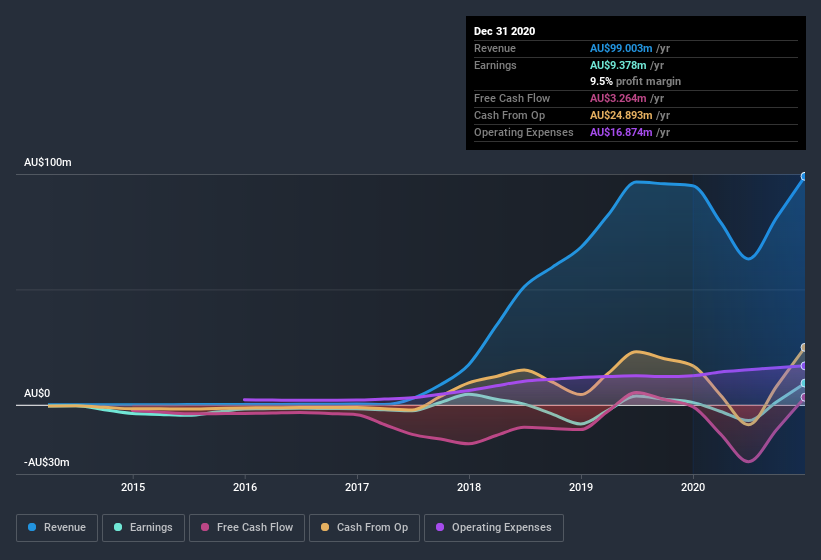Click the -AU$30m y-axis label
The width and height of the screenshot is (821, 560).
tap(47, 462)
